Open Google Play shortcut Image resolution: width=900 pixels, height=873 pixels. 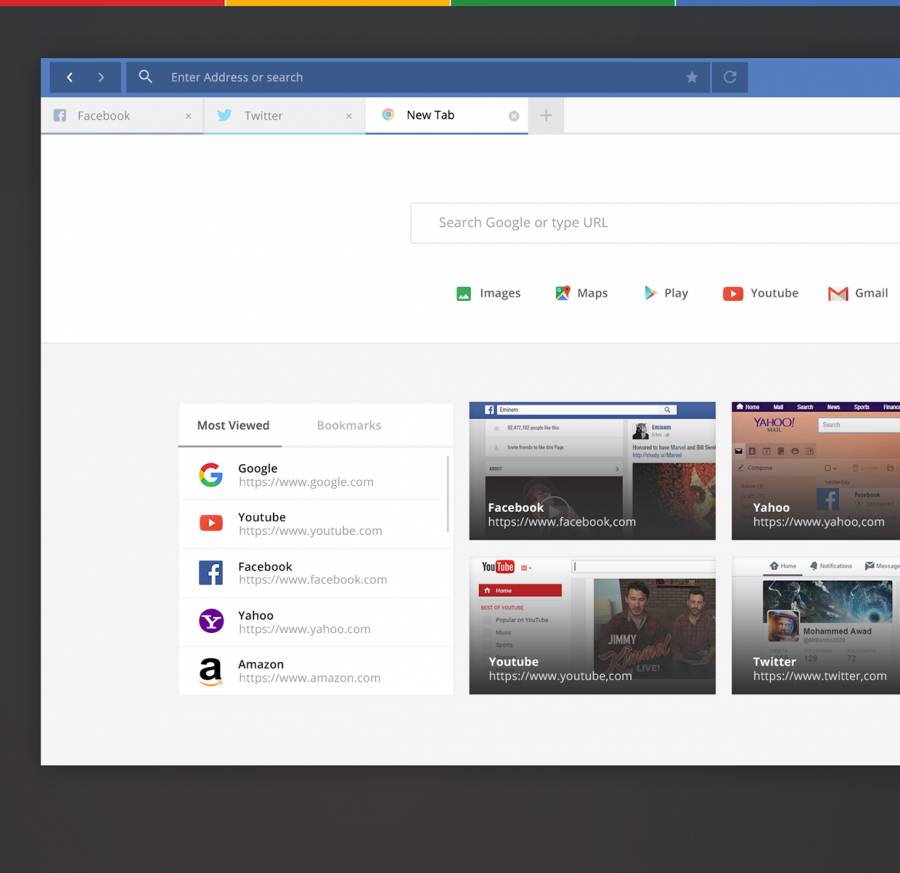(x=665, y=293)
